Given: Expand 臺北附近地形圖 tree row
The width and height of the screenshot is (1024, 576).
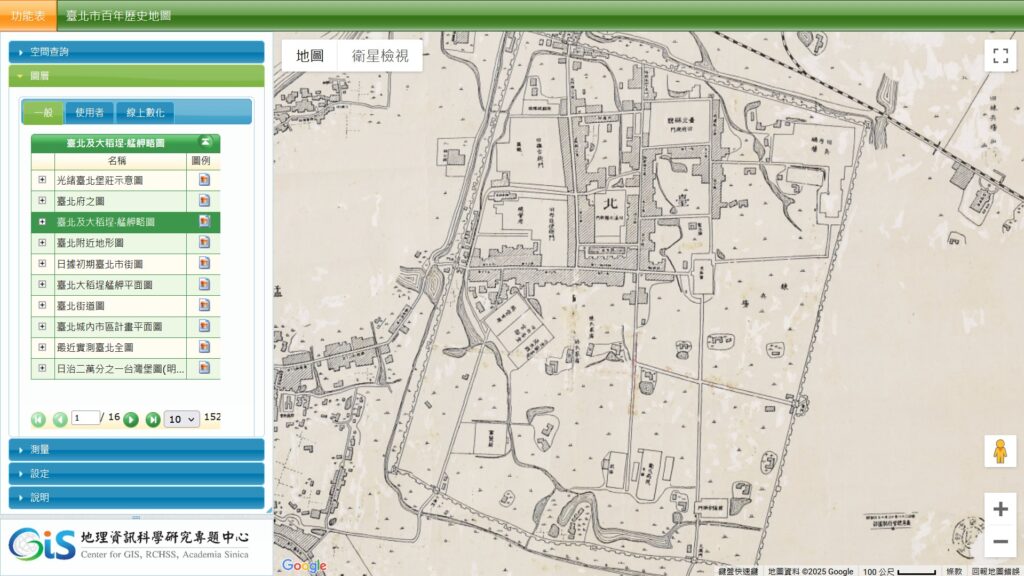Looking at the screenshot, I should 42,242.
